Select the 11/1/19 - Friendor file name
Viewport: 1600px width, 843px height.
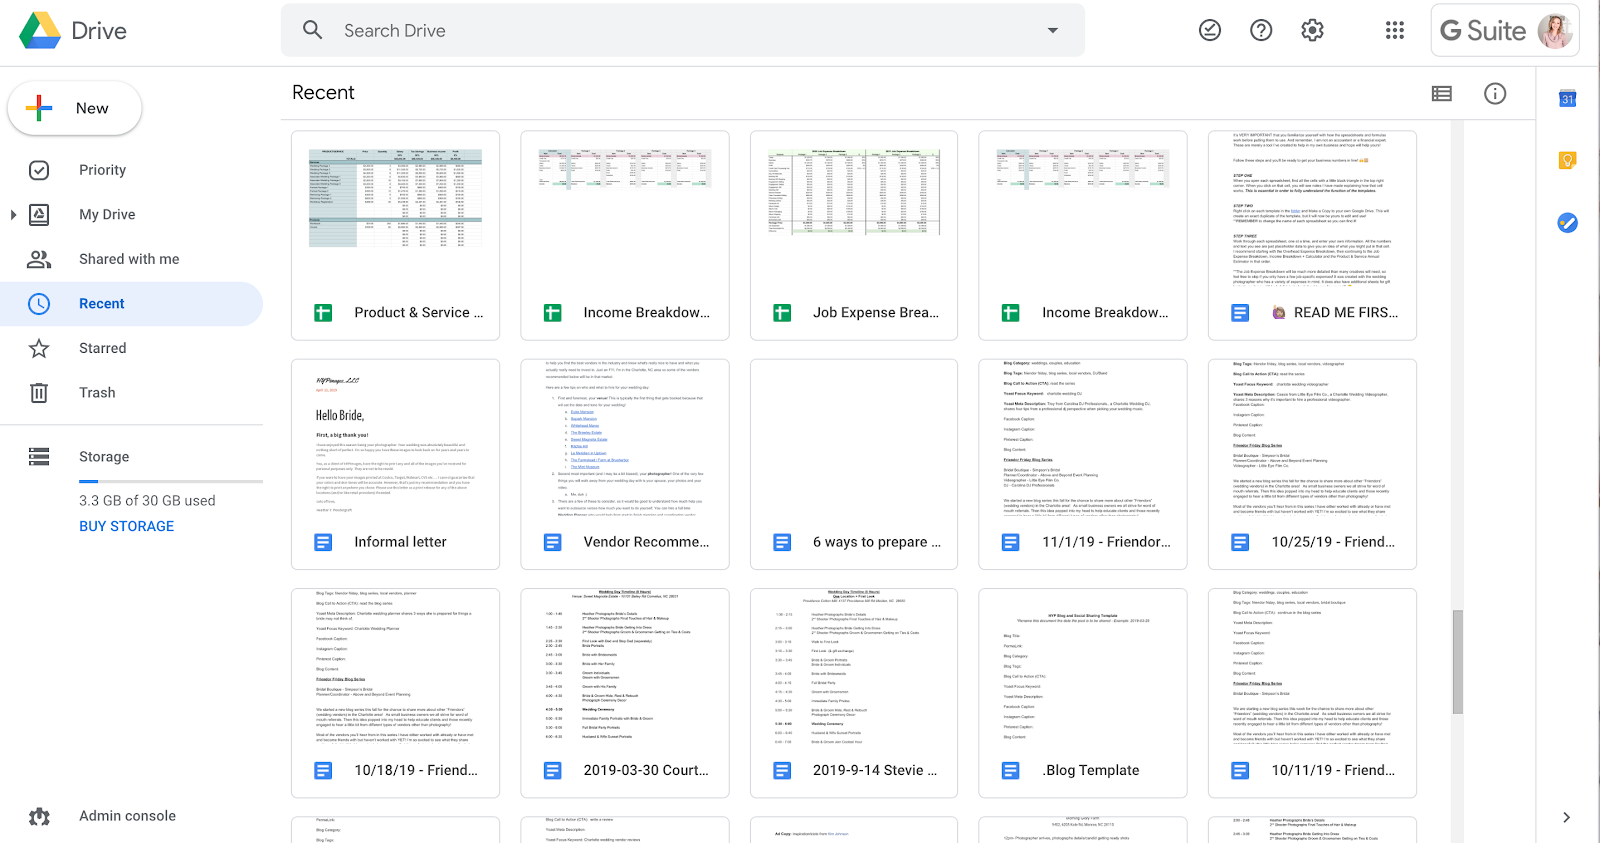coord(1106,542)
